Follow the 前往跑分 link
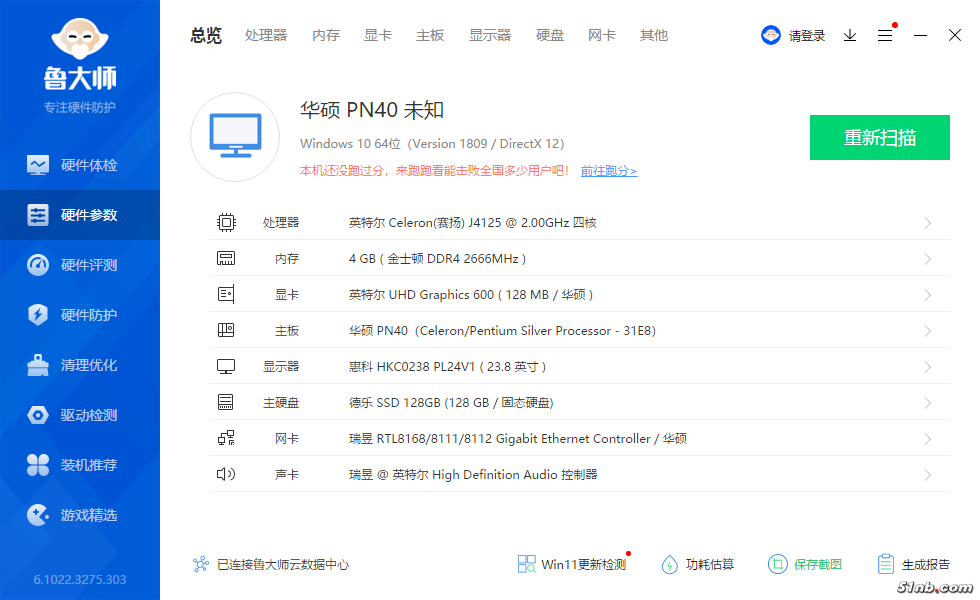 tap(608, 171)
